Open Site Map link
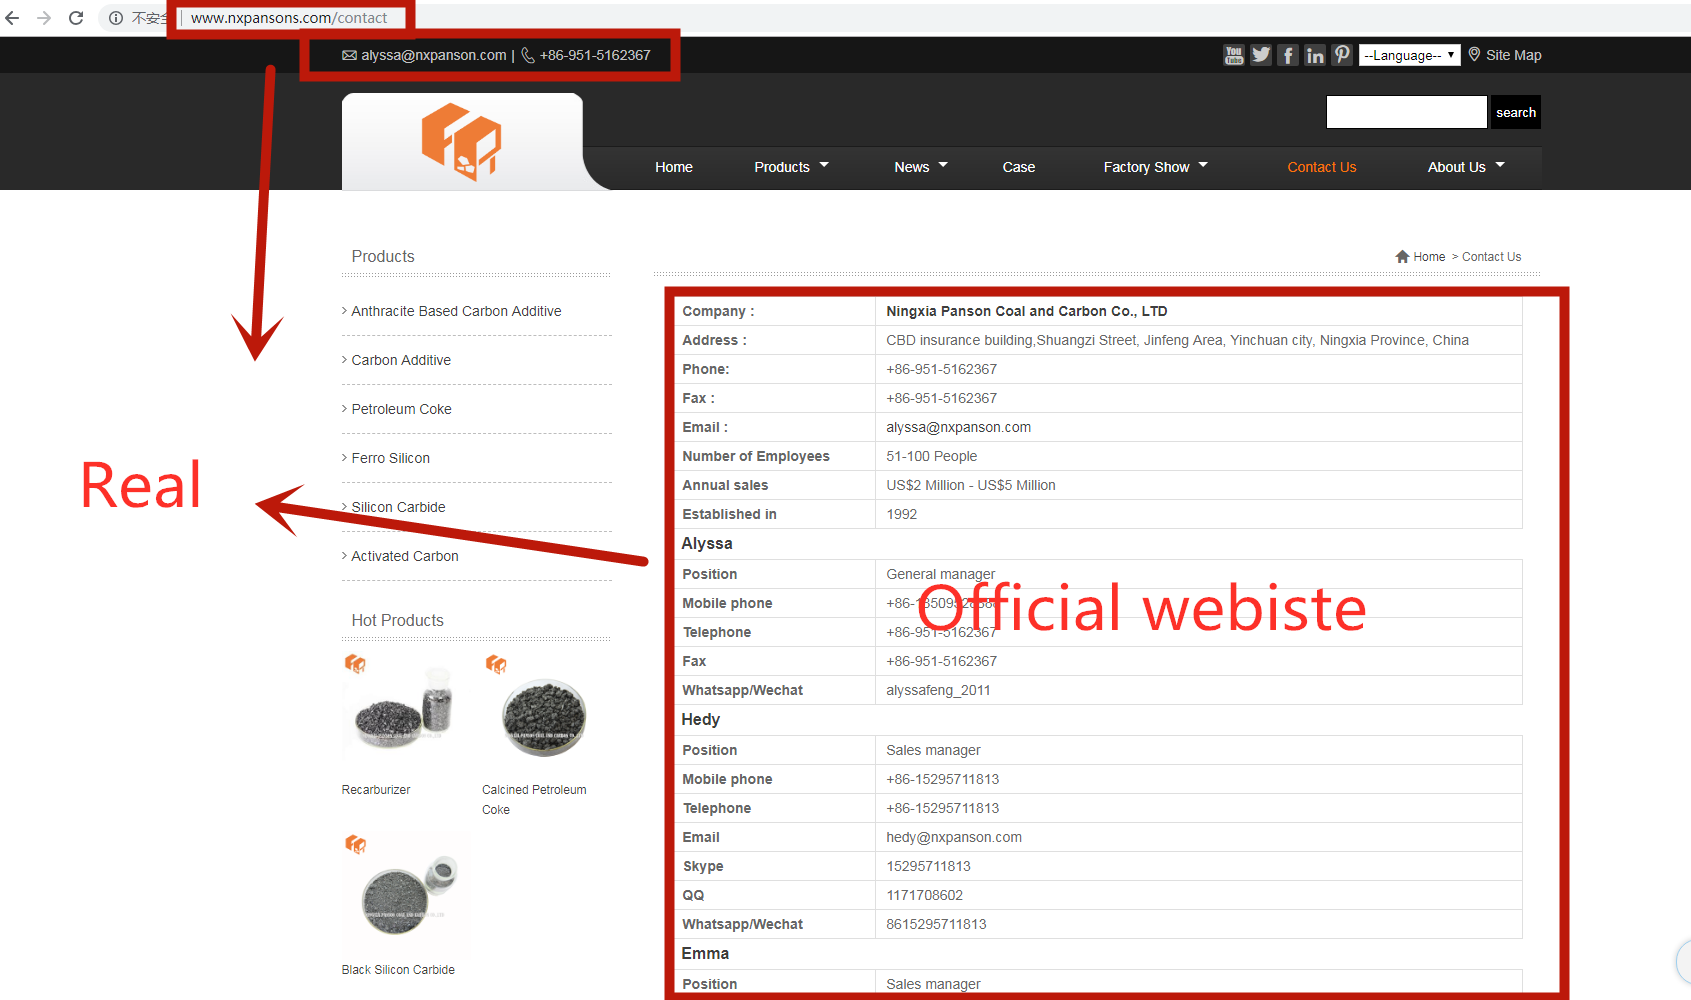The image size is (1691, 1000). coord(1514,55)
